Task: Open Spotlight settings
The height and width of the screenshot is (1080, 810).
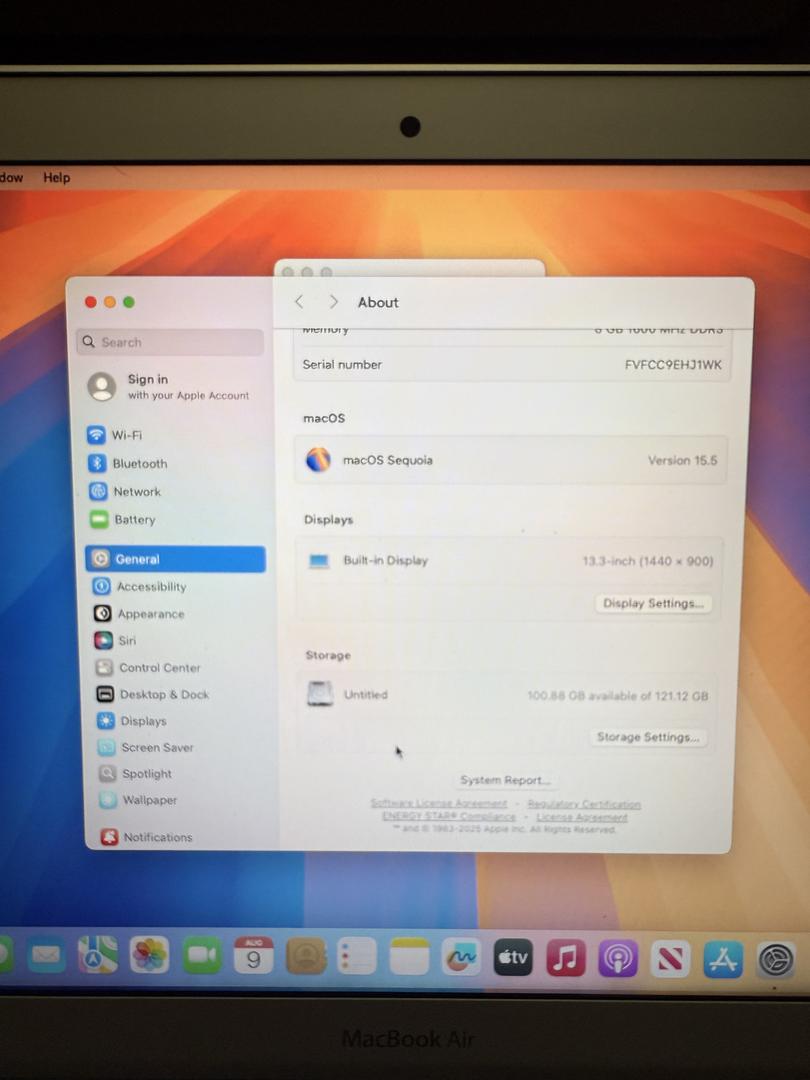Action: pos(136,773)
